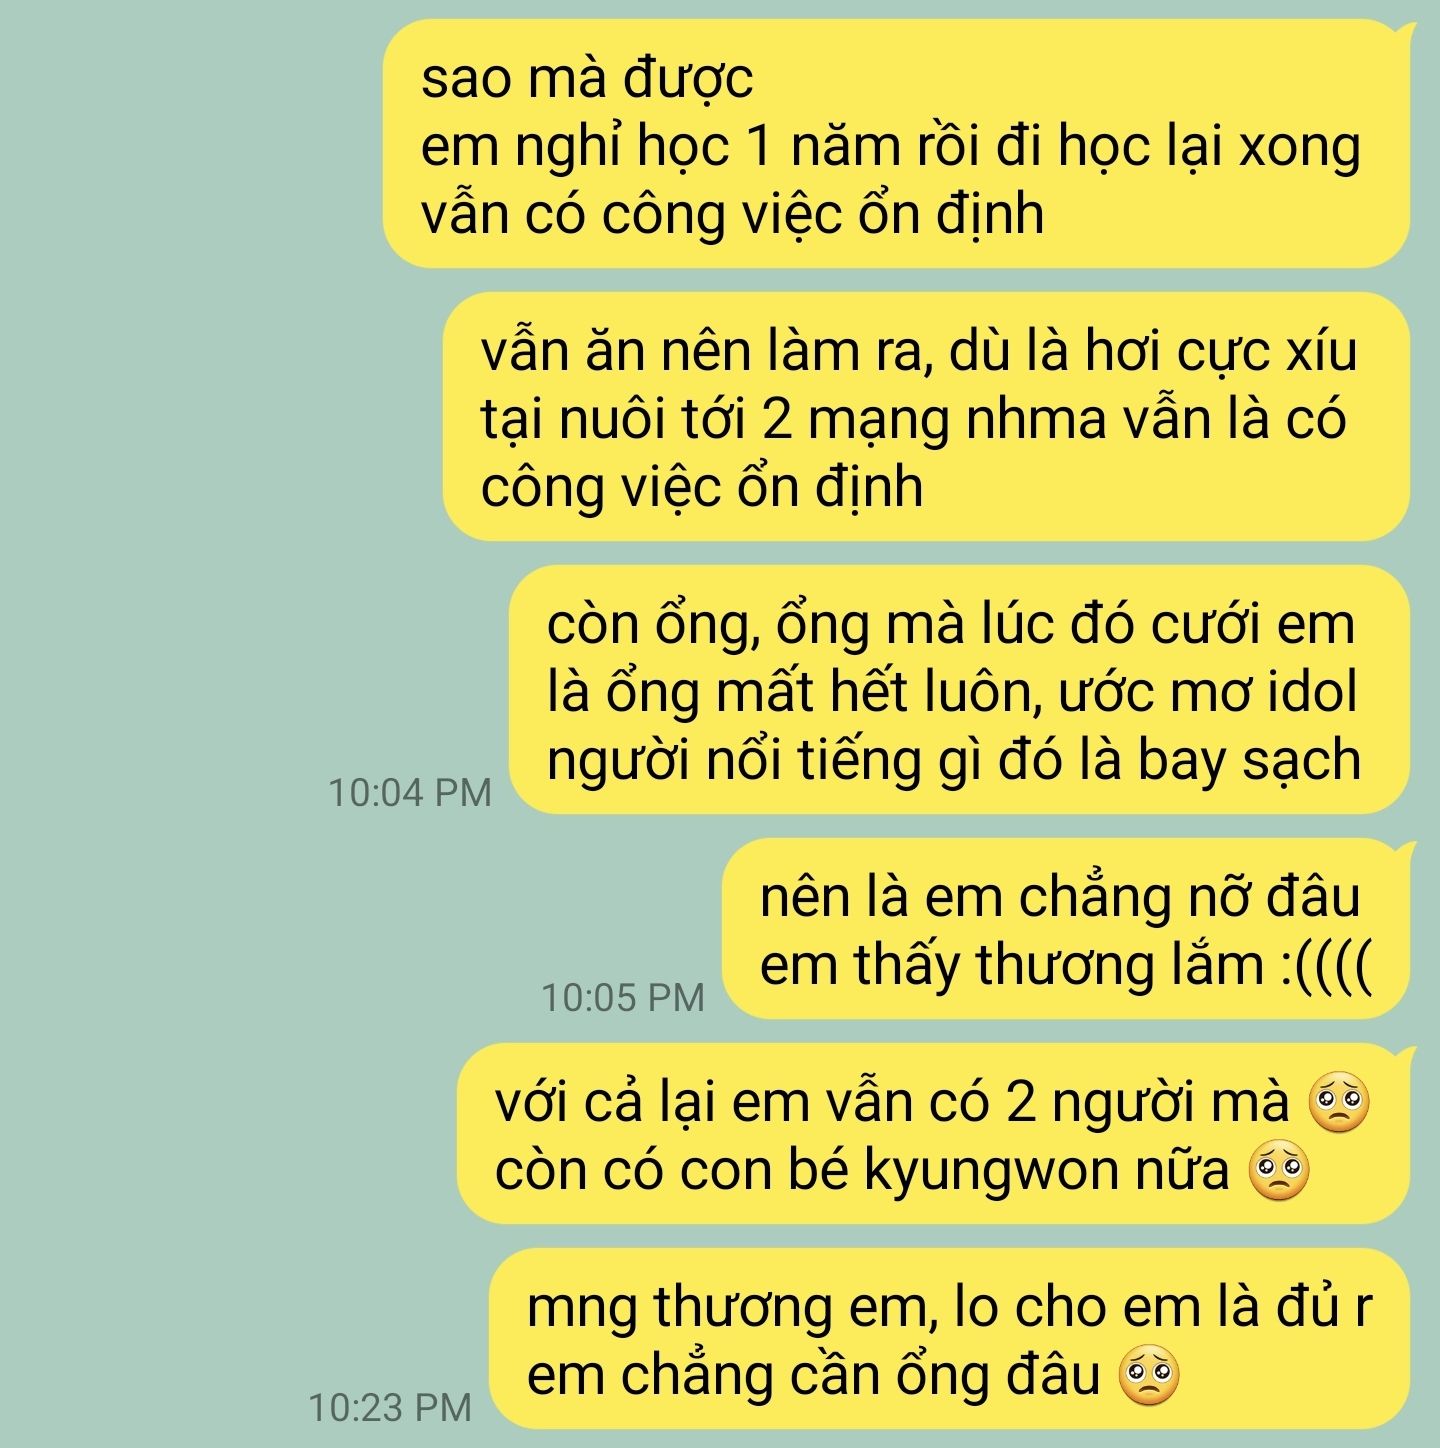Viewport: 1440px width, 1448px height.
Task: Tap the :(((( emoticon after "thương lắm"
Action: (x=1327, y=966)
